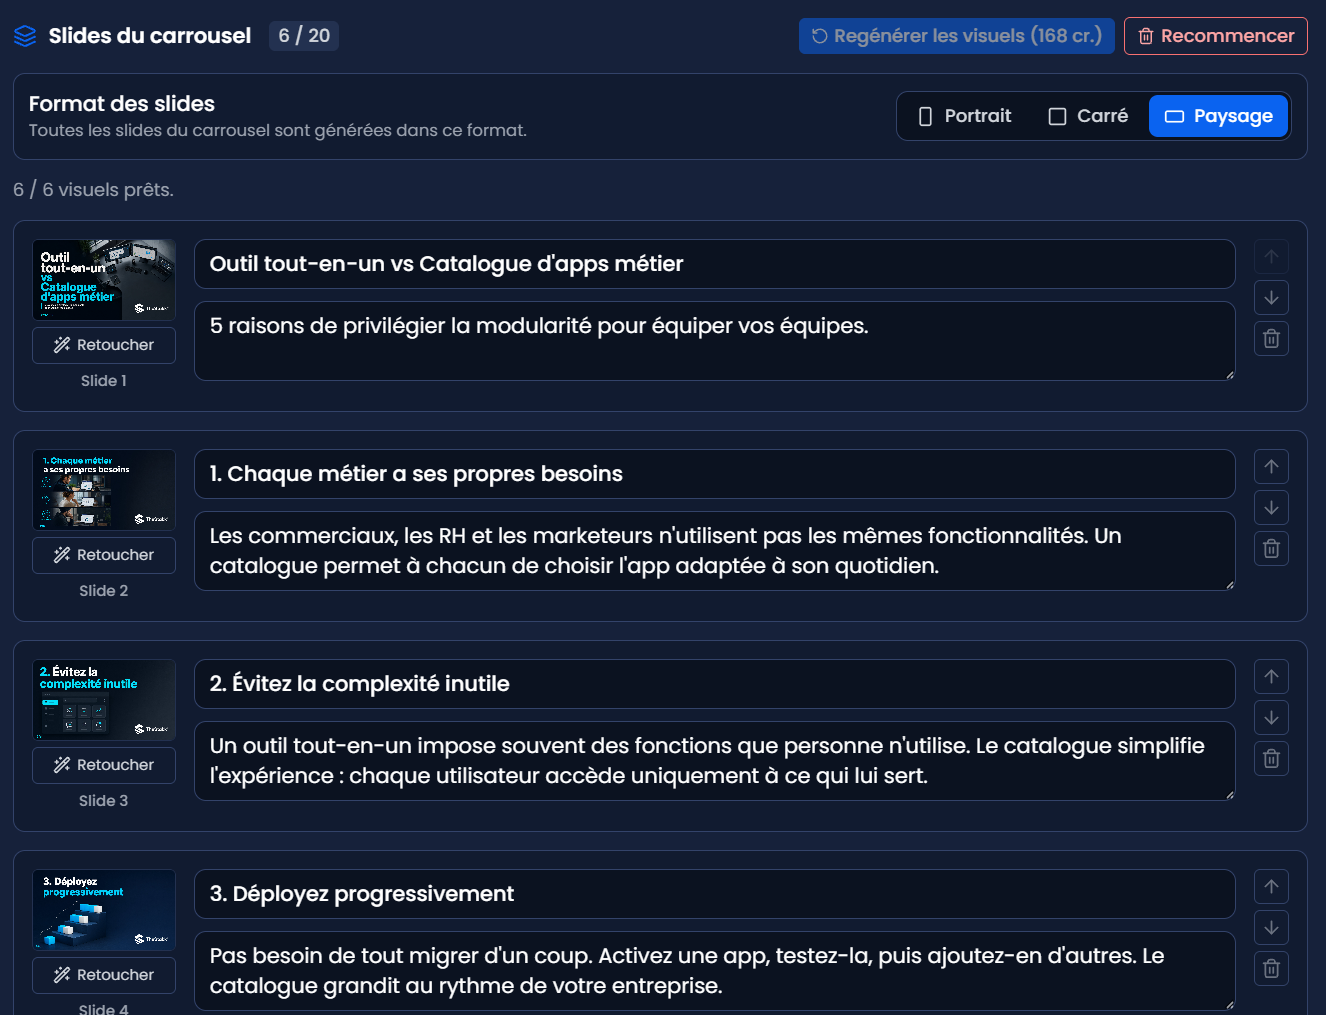The width and height of the screenshot is (1326, 1015).
Task: Delete Slide 3 using trash icon
Action: click(x=1271, y=759)
